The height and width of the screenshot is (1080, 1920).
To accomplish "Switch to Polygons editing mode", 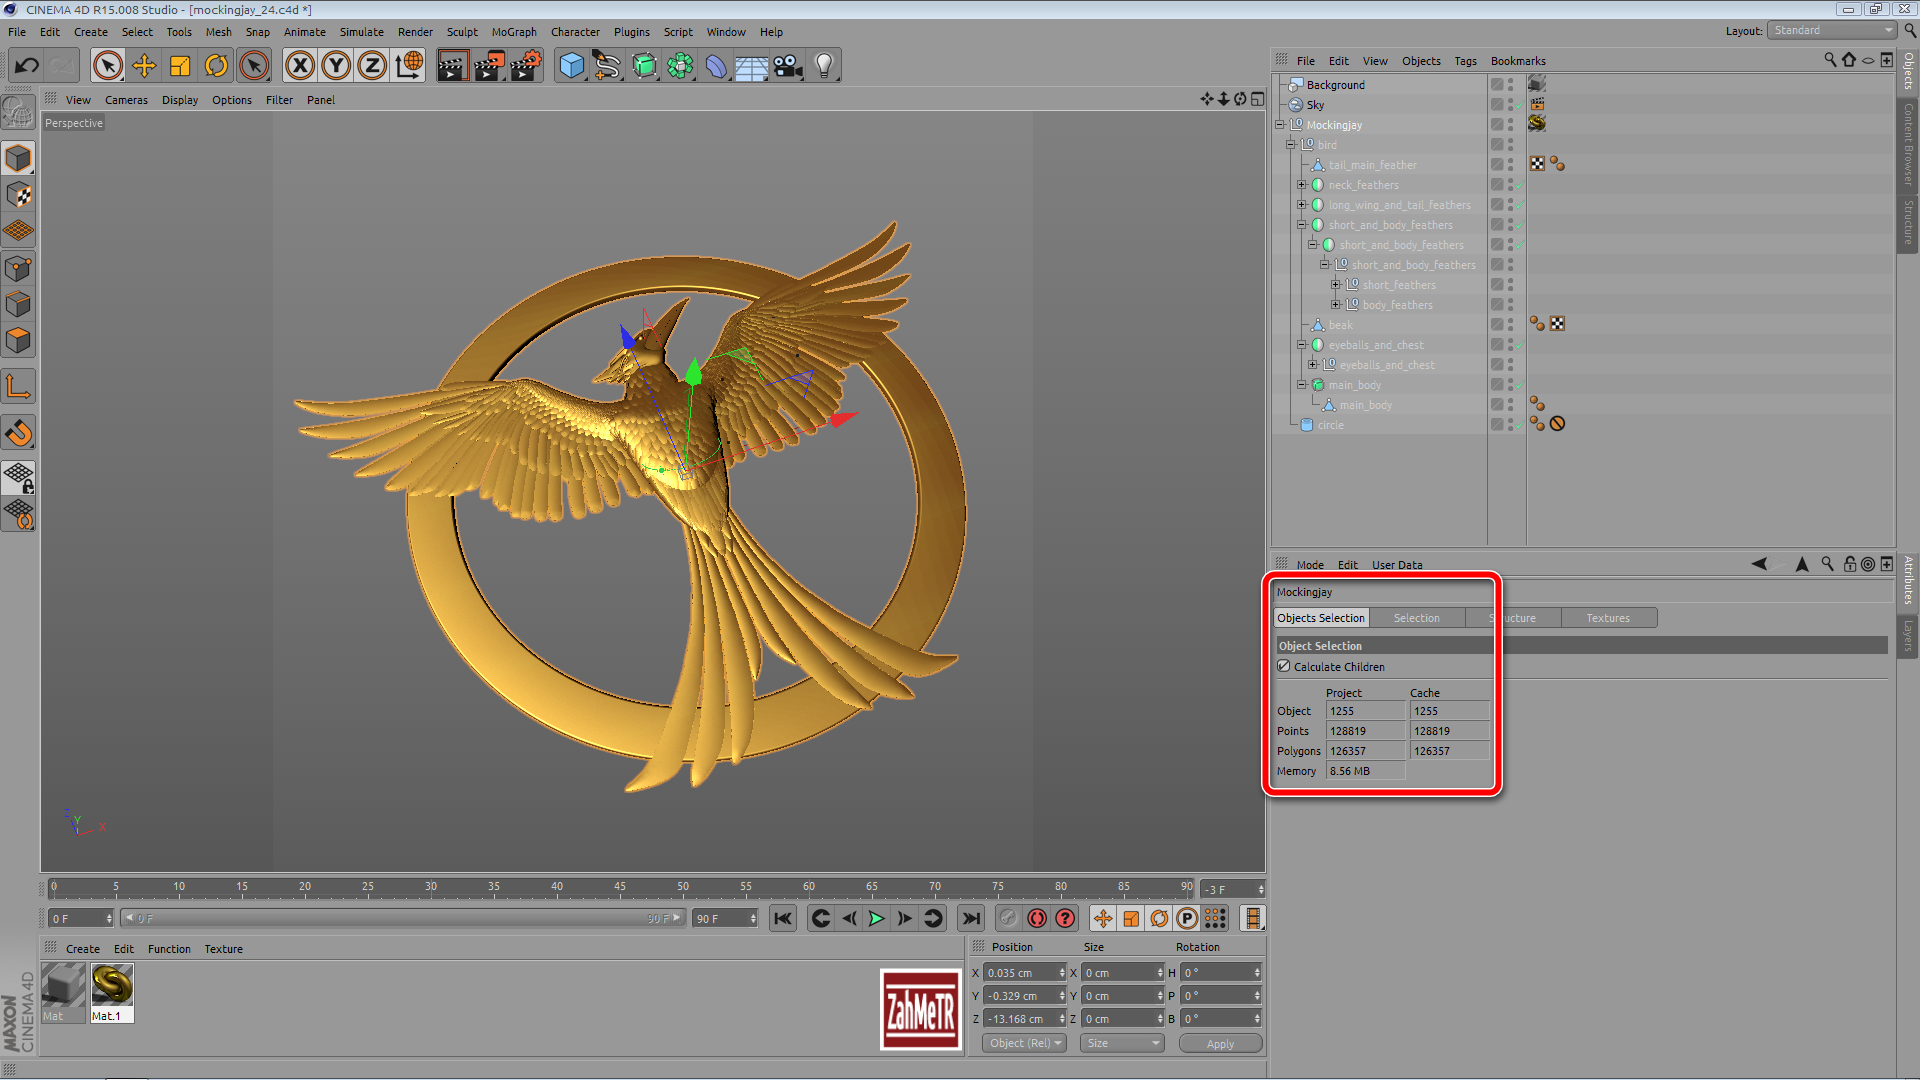I will coord(18,340).
